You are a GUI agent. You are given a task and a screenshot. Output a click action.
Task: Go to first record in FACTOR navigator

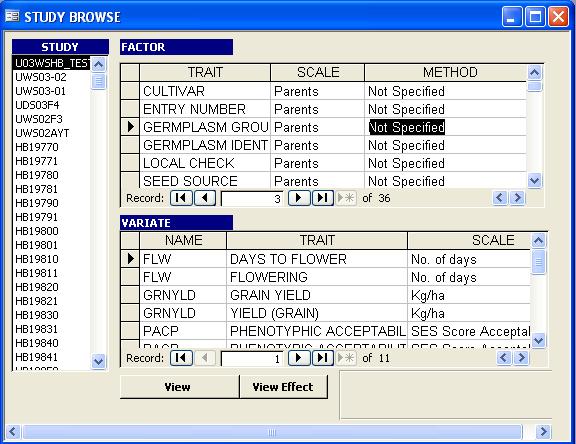(181, 198)
